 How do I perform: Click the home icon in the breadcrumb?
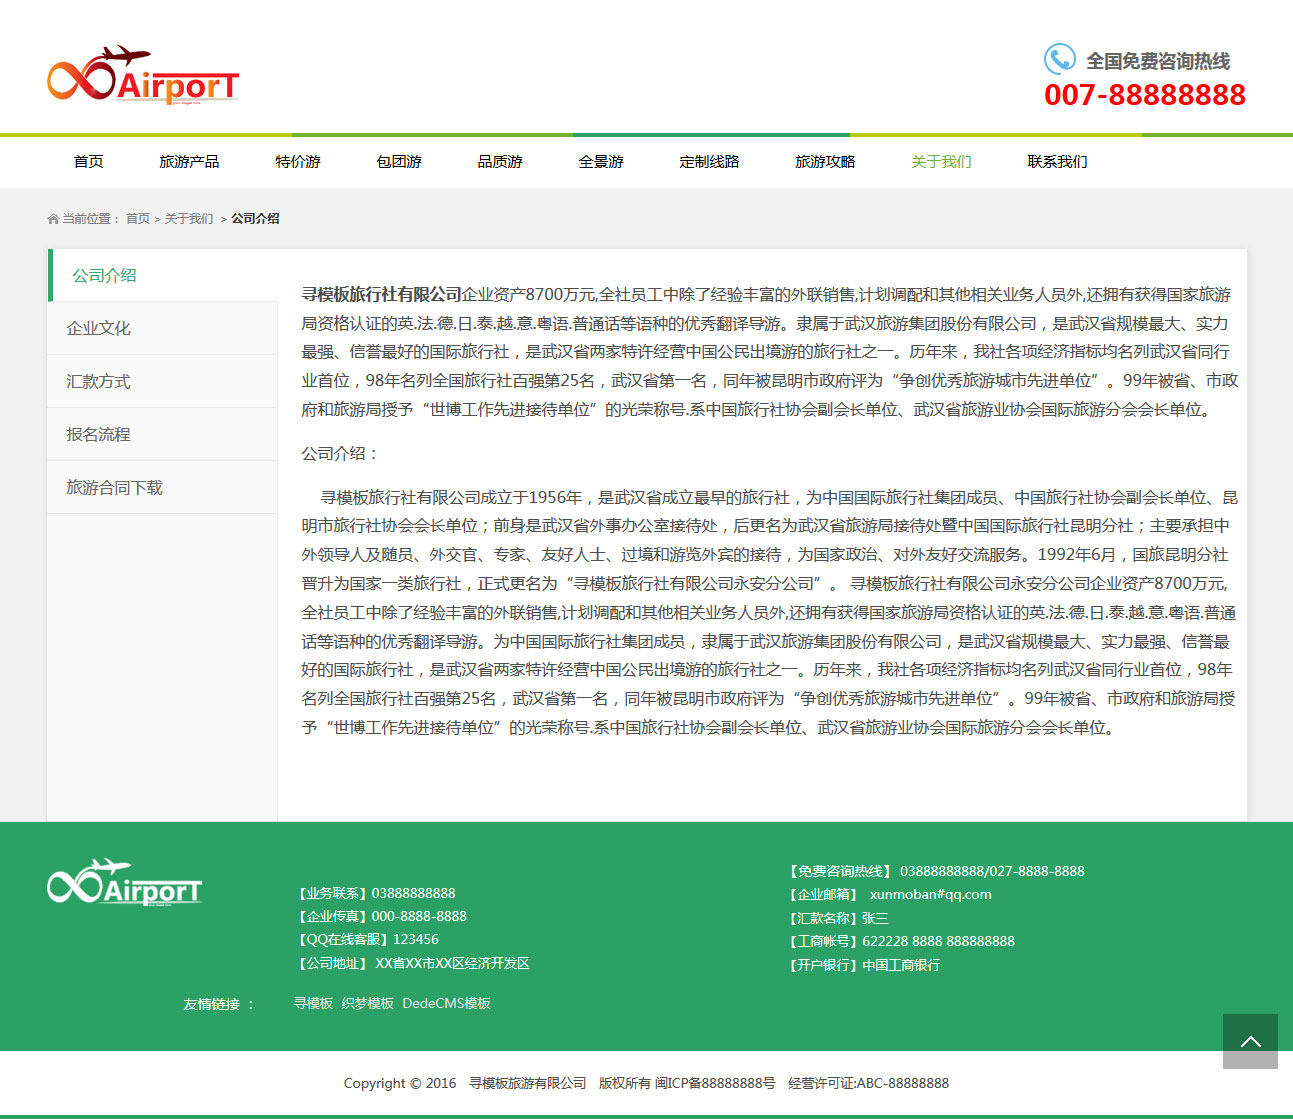coord(53,219)
